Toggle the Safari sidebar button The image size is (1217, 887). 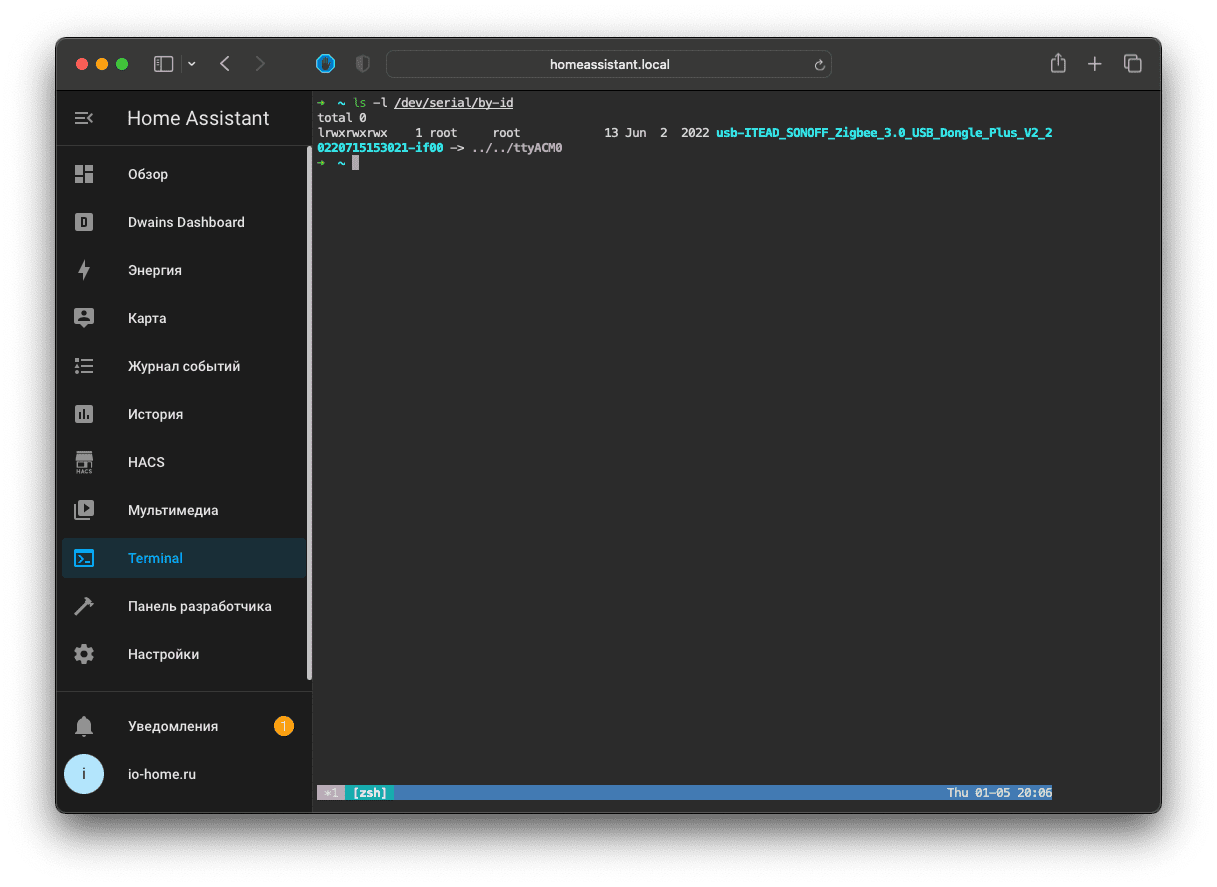point(163,64)
